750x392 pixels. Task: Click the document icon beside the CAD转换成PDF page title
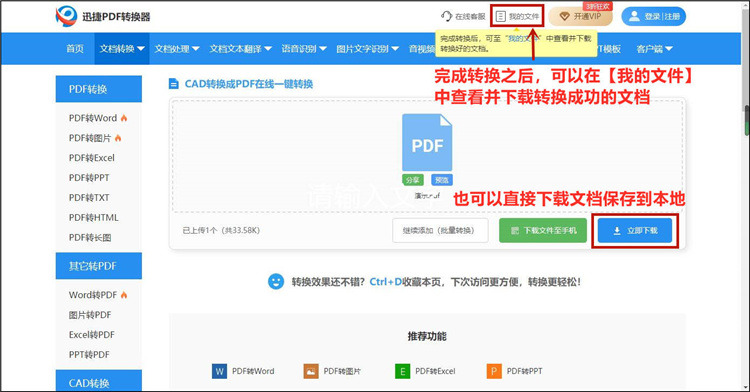(x=174, y=84)
